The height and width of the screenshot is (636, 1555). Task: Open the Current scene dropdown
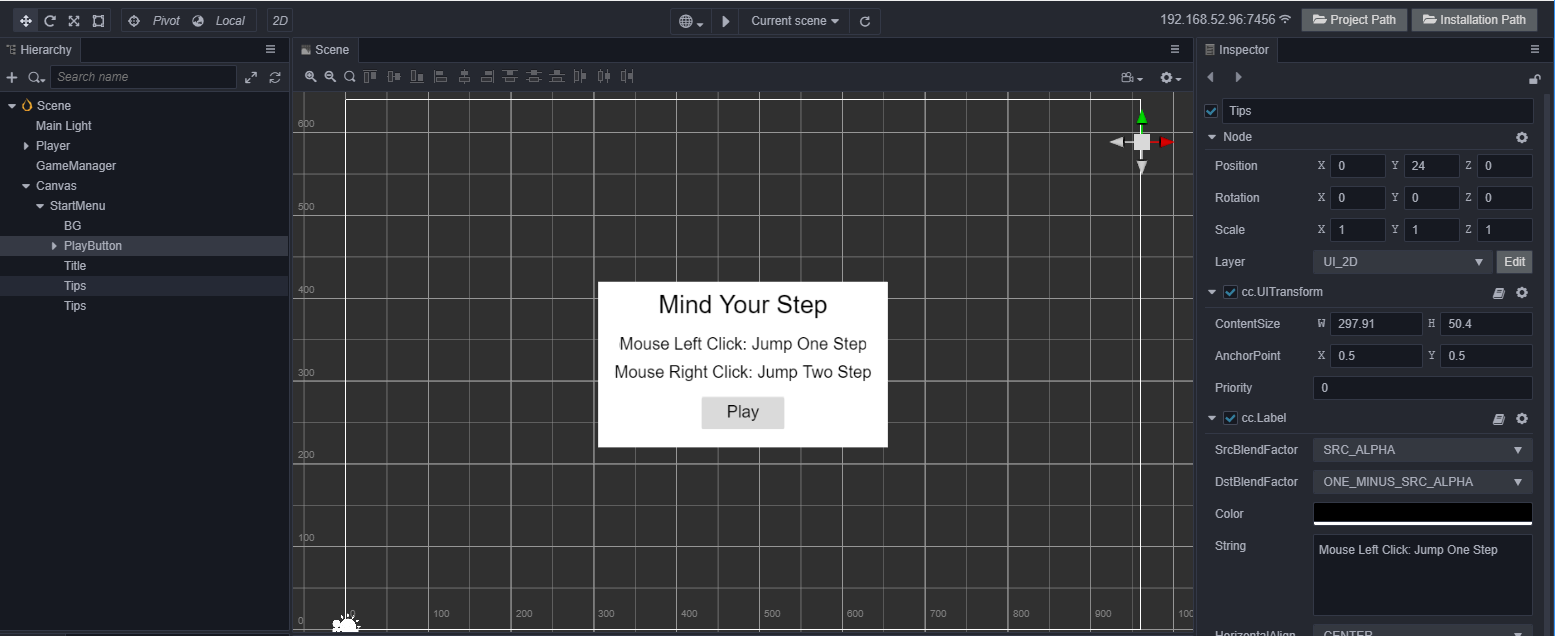click(x=795, y=21)
